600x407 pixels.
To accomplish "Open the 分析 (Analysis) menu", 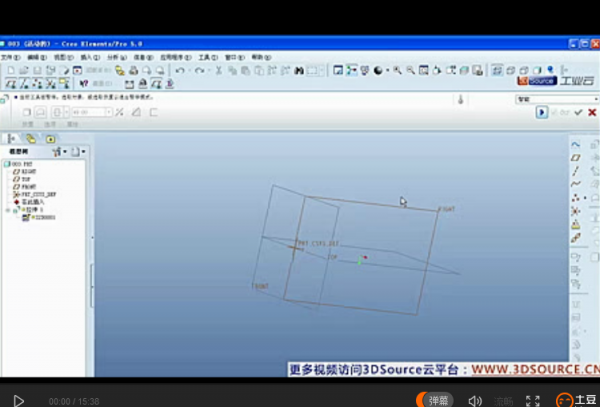I will click(x=117, y=58).
